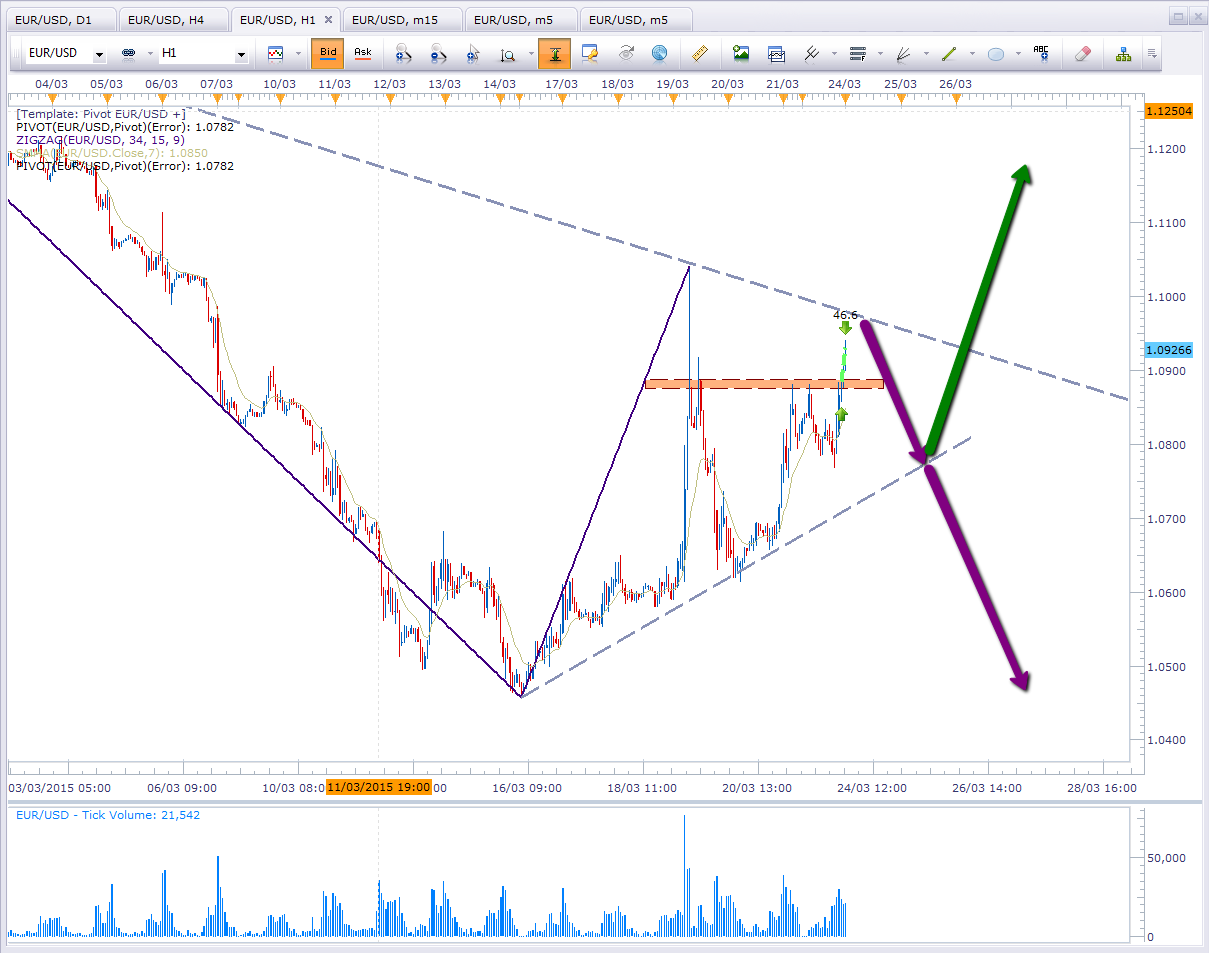Click the green hierarchy tree icon
1209x953 pixels.
point(1123,54)
